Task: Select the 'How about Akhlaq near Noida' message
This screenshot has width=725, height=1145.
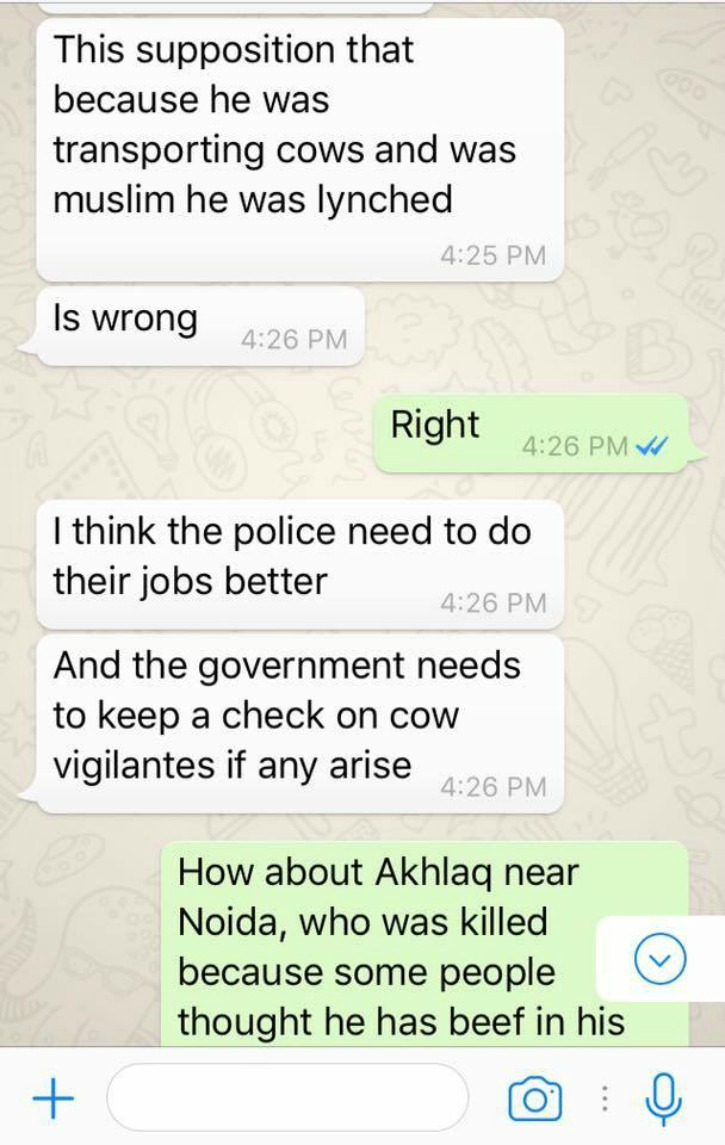Action: pos(424,943)
